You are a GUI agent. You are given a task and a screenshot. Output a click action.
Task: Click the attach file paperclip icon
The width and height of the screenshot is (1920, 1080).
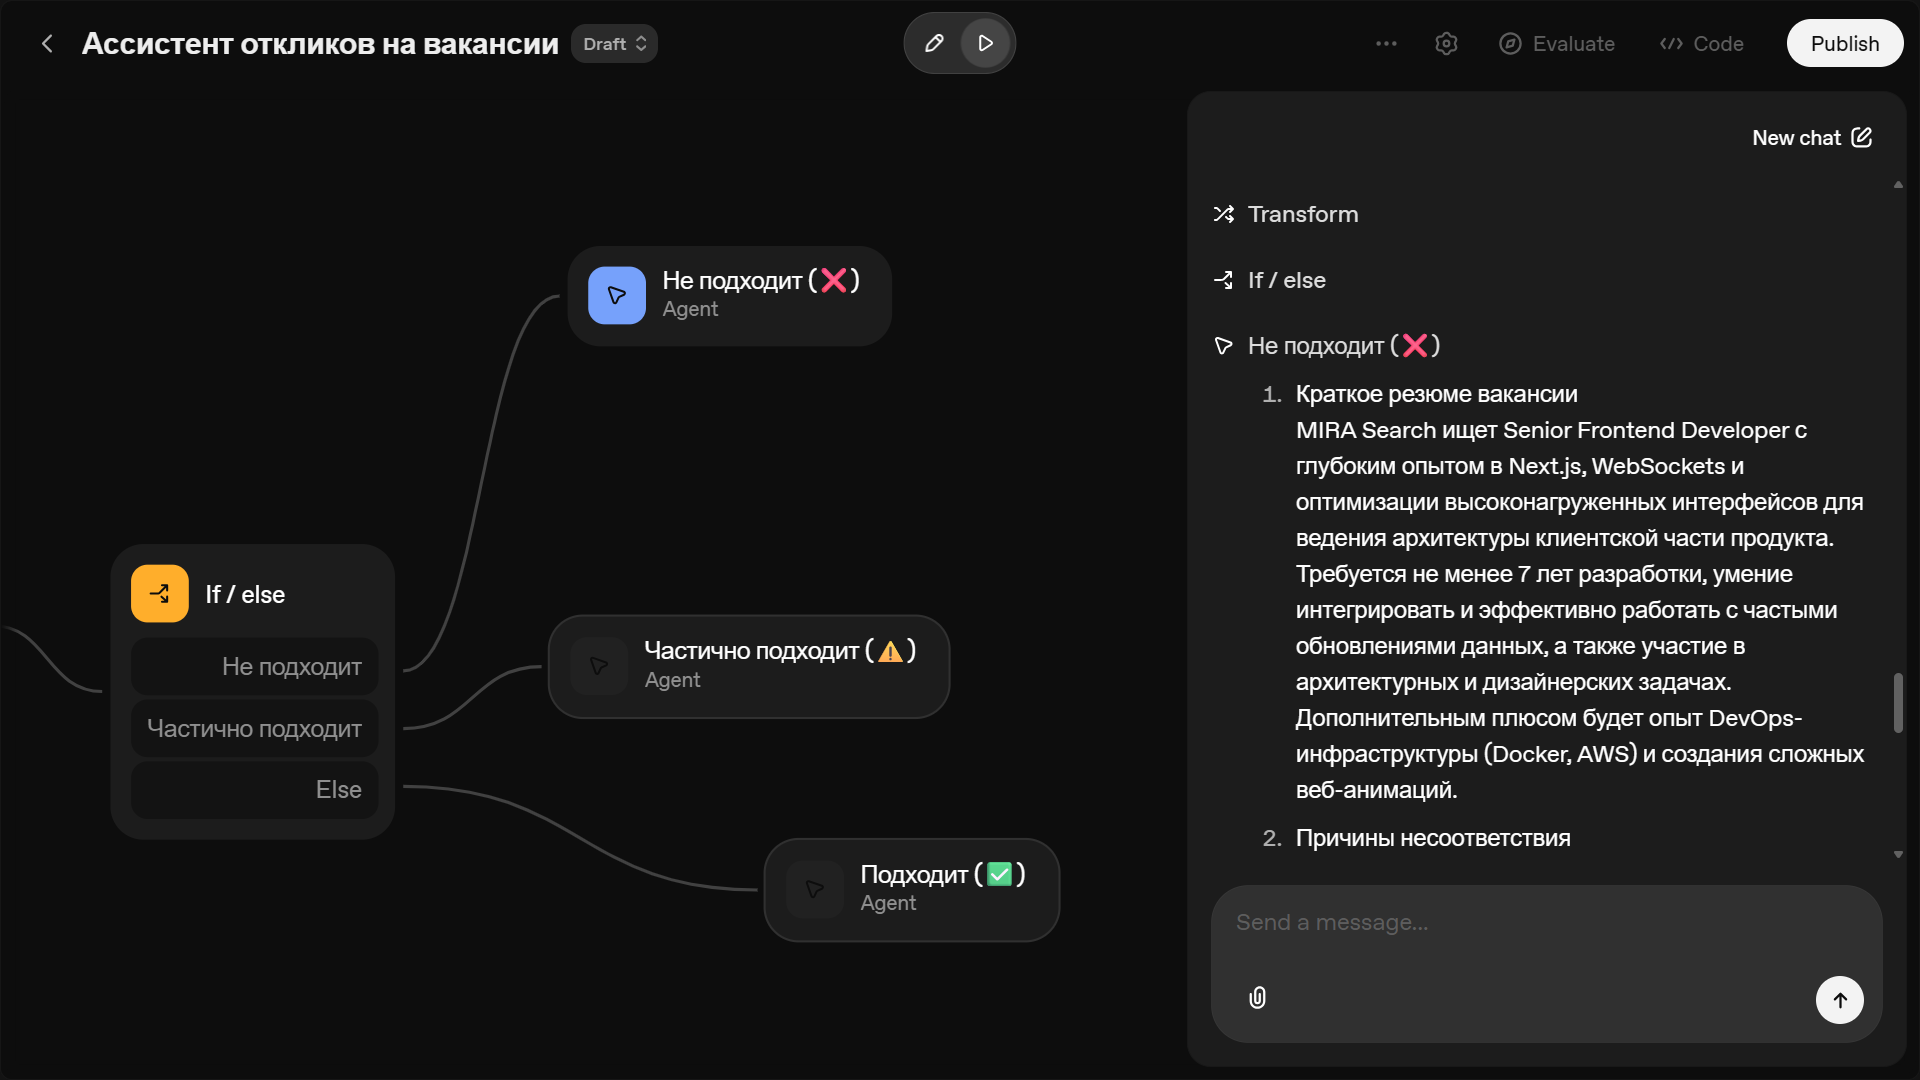(x=1258, y=998)
